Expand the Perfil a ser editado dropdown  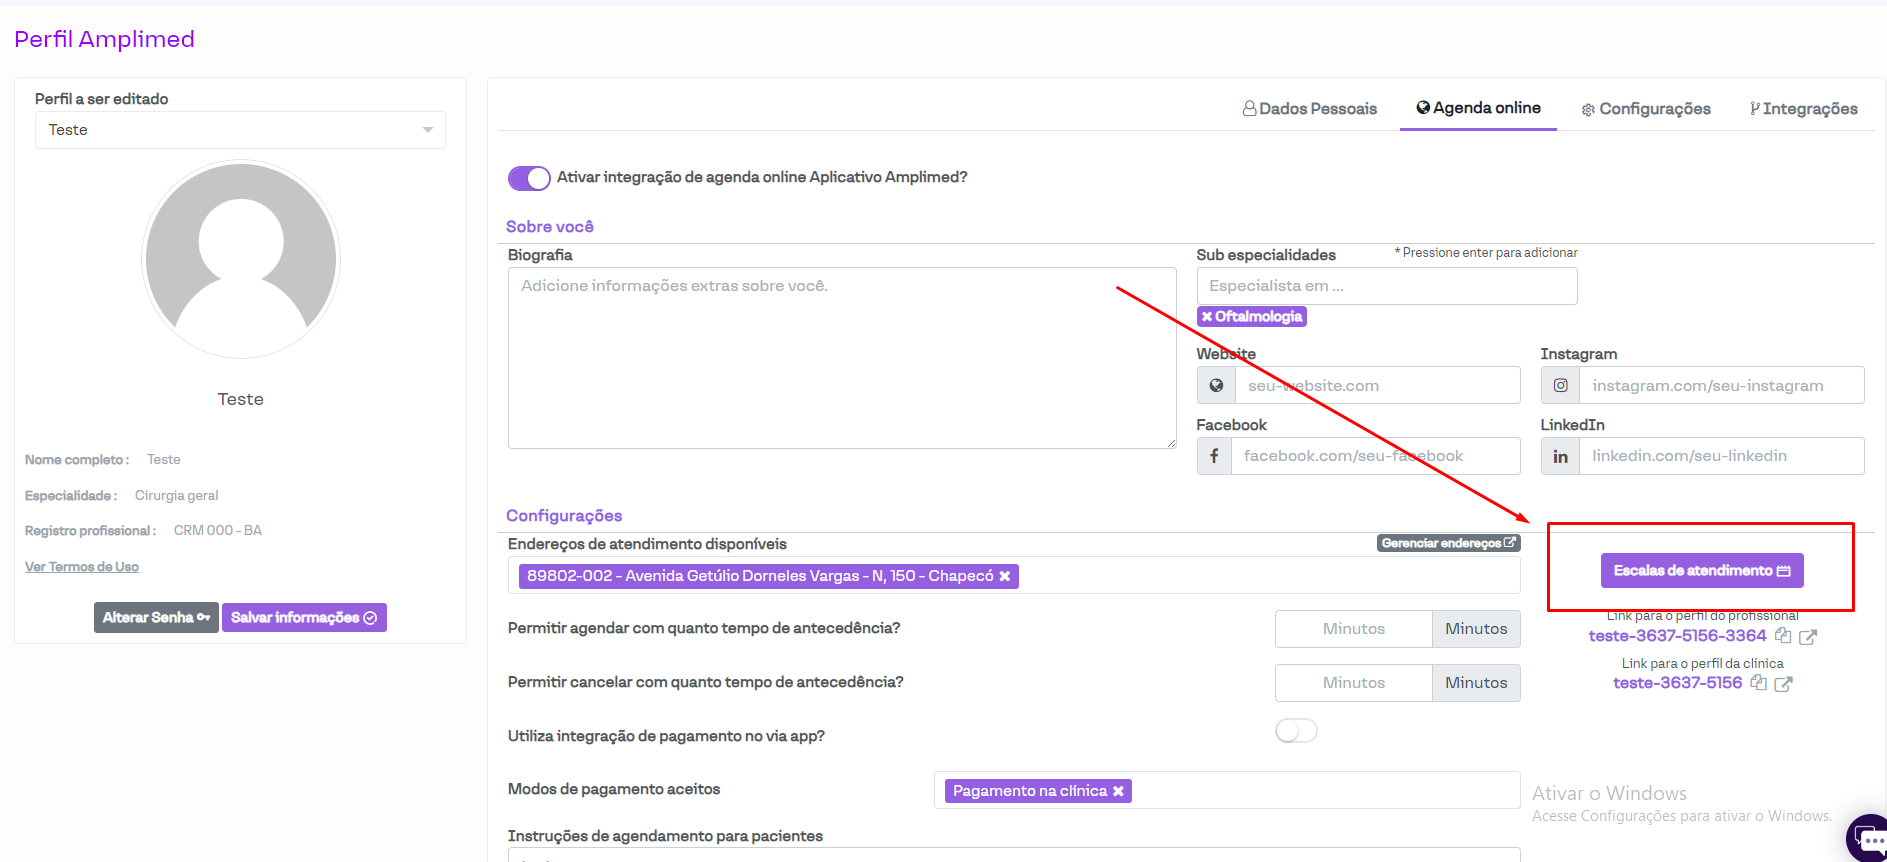pos(240,130)
